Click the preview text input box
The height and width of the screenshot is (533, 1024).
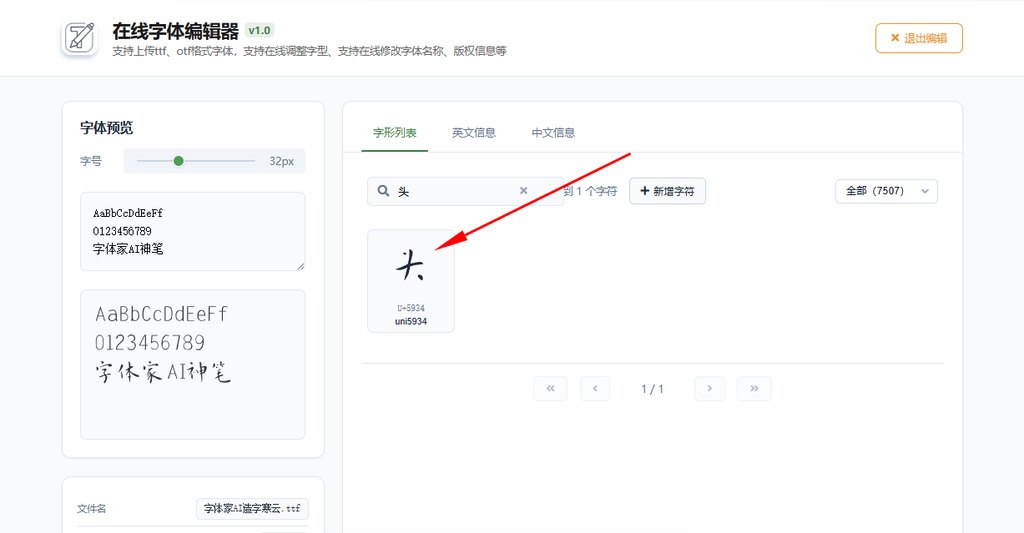[x=193, y=231]
